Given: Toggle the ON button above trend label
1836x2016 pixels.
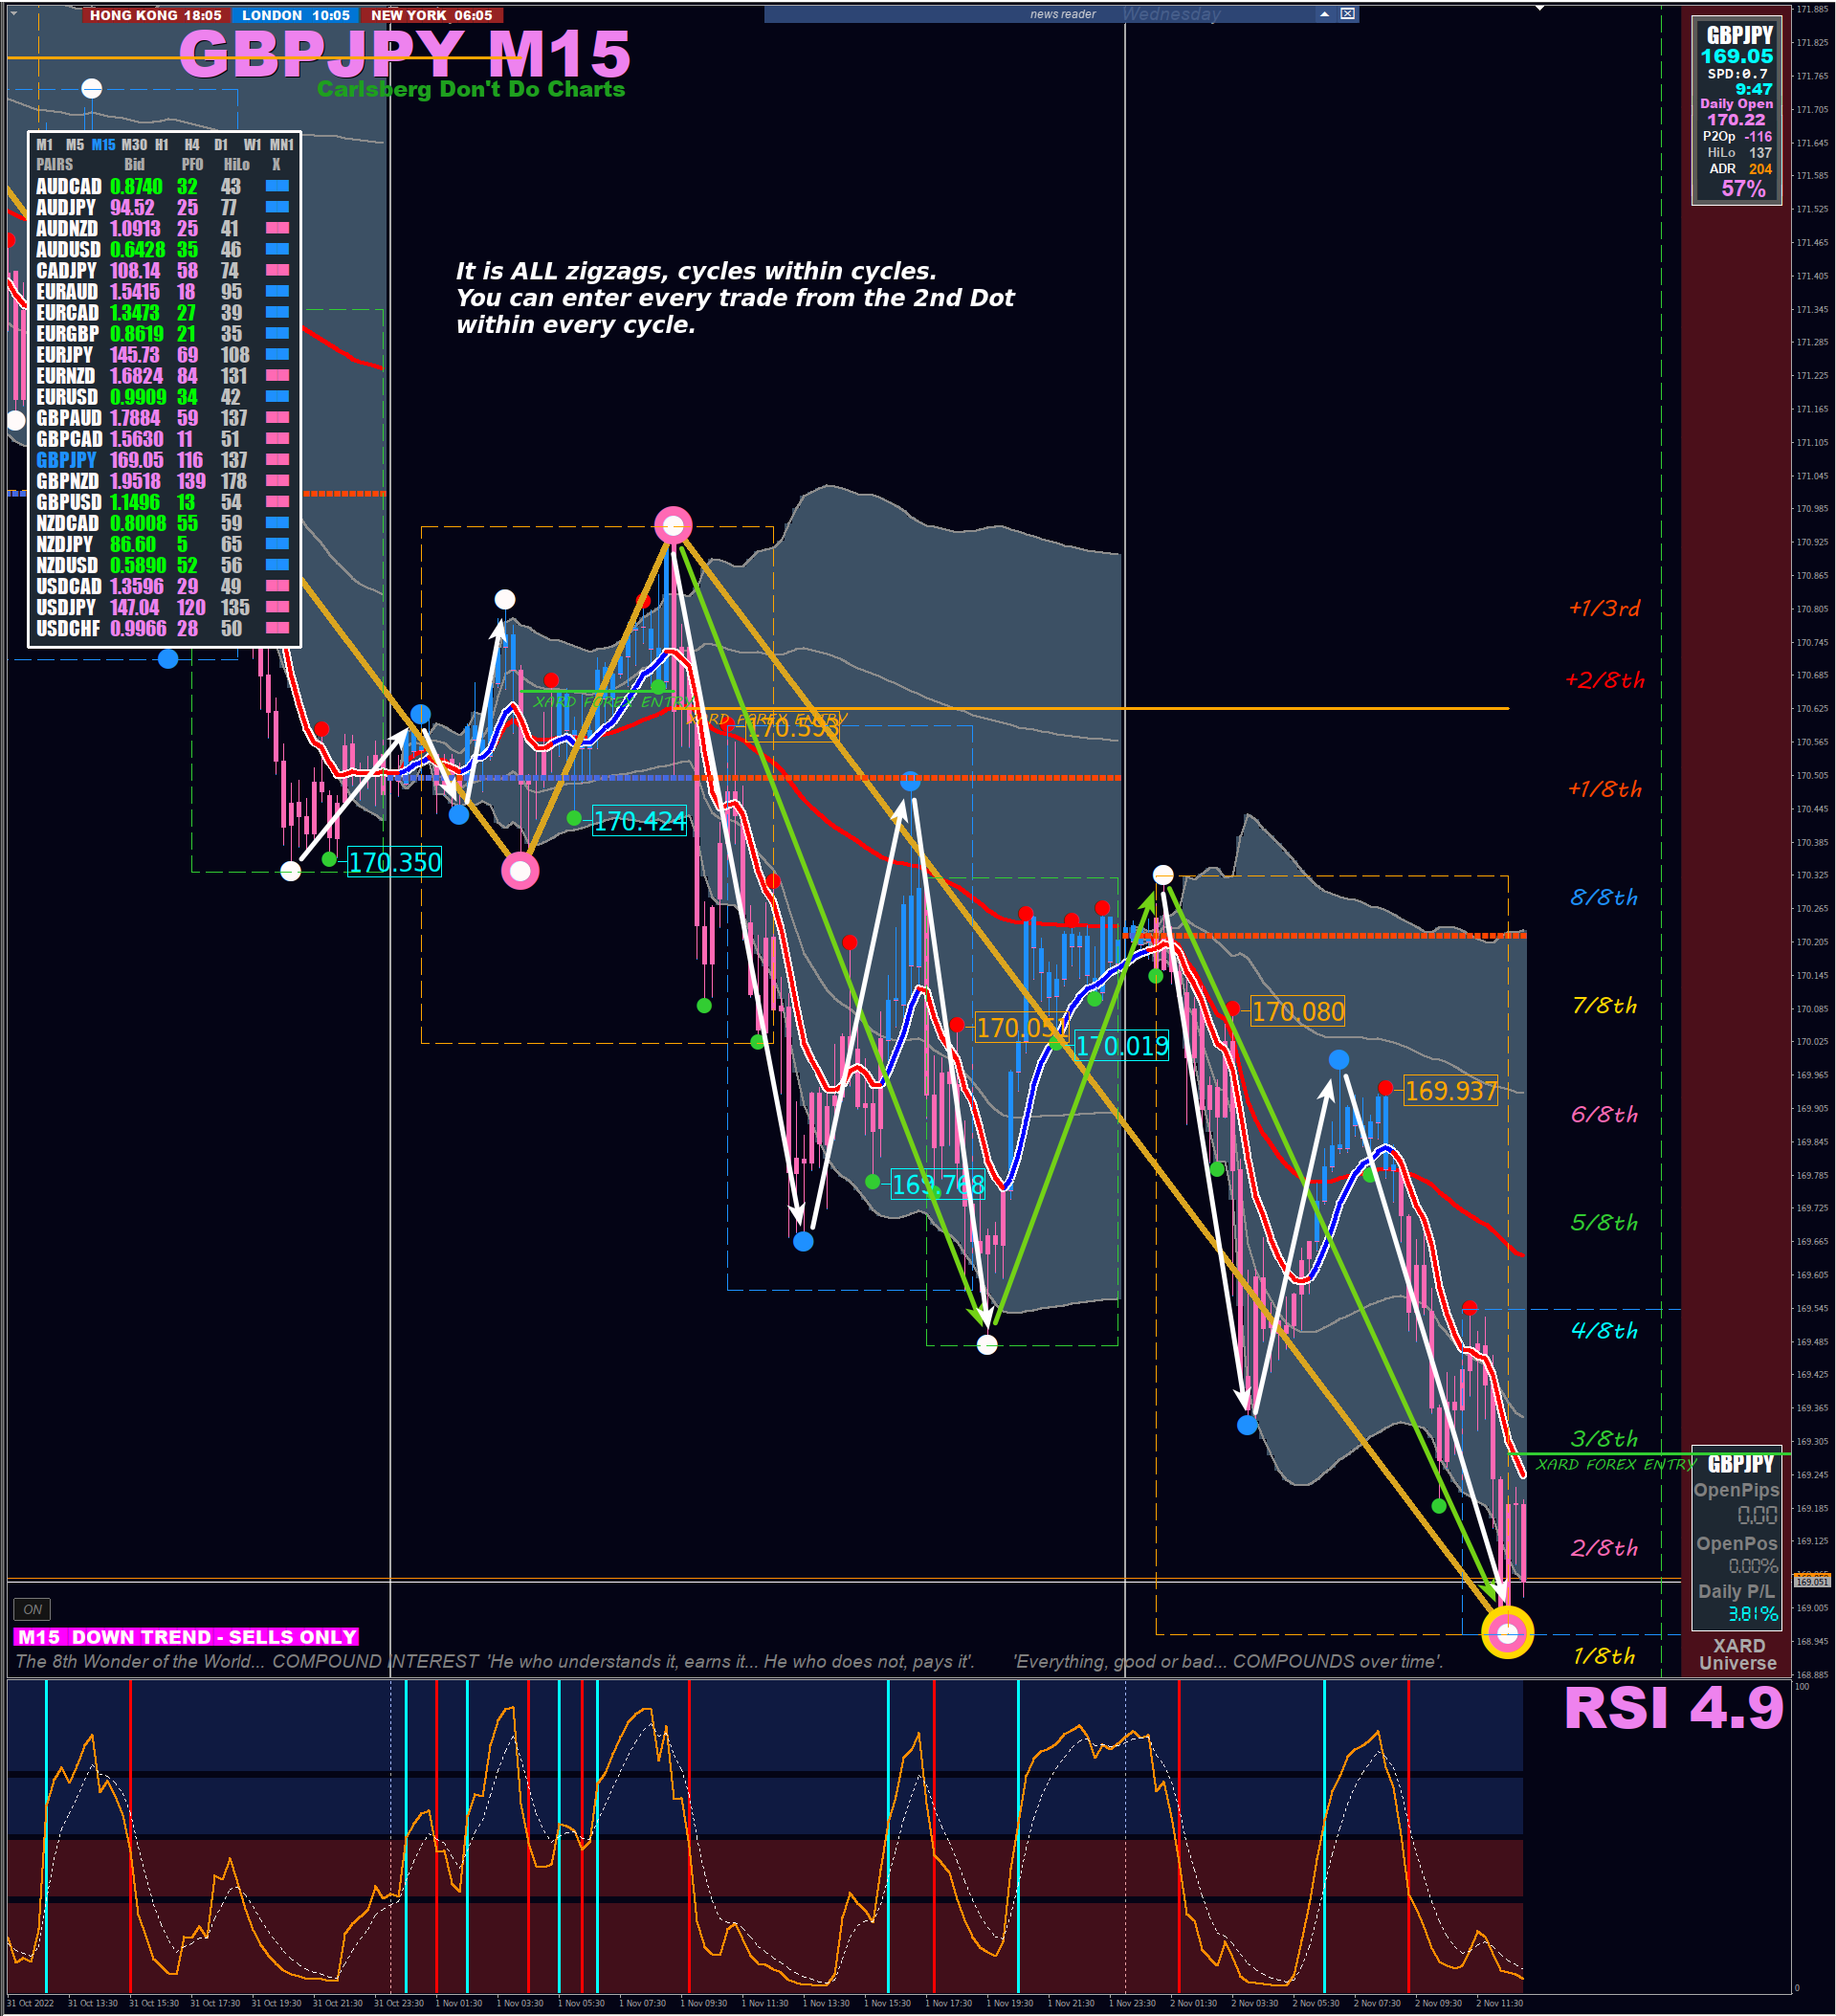Looking at the screenshot, I should [x=32, y=1609].
